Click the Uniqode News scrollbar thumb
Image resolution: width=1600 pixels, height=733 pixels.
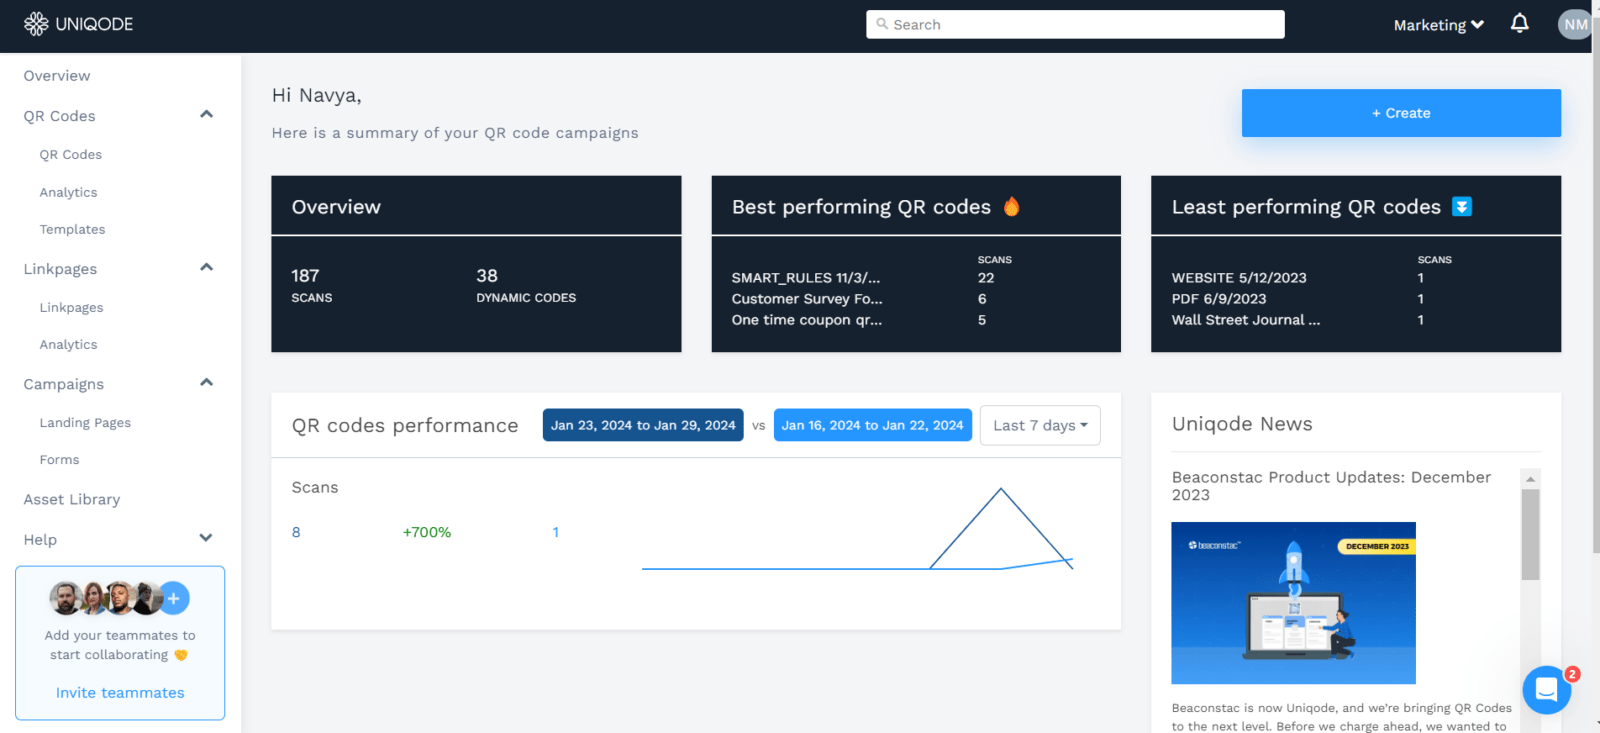tap(1530, 534)
